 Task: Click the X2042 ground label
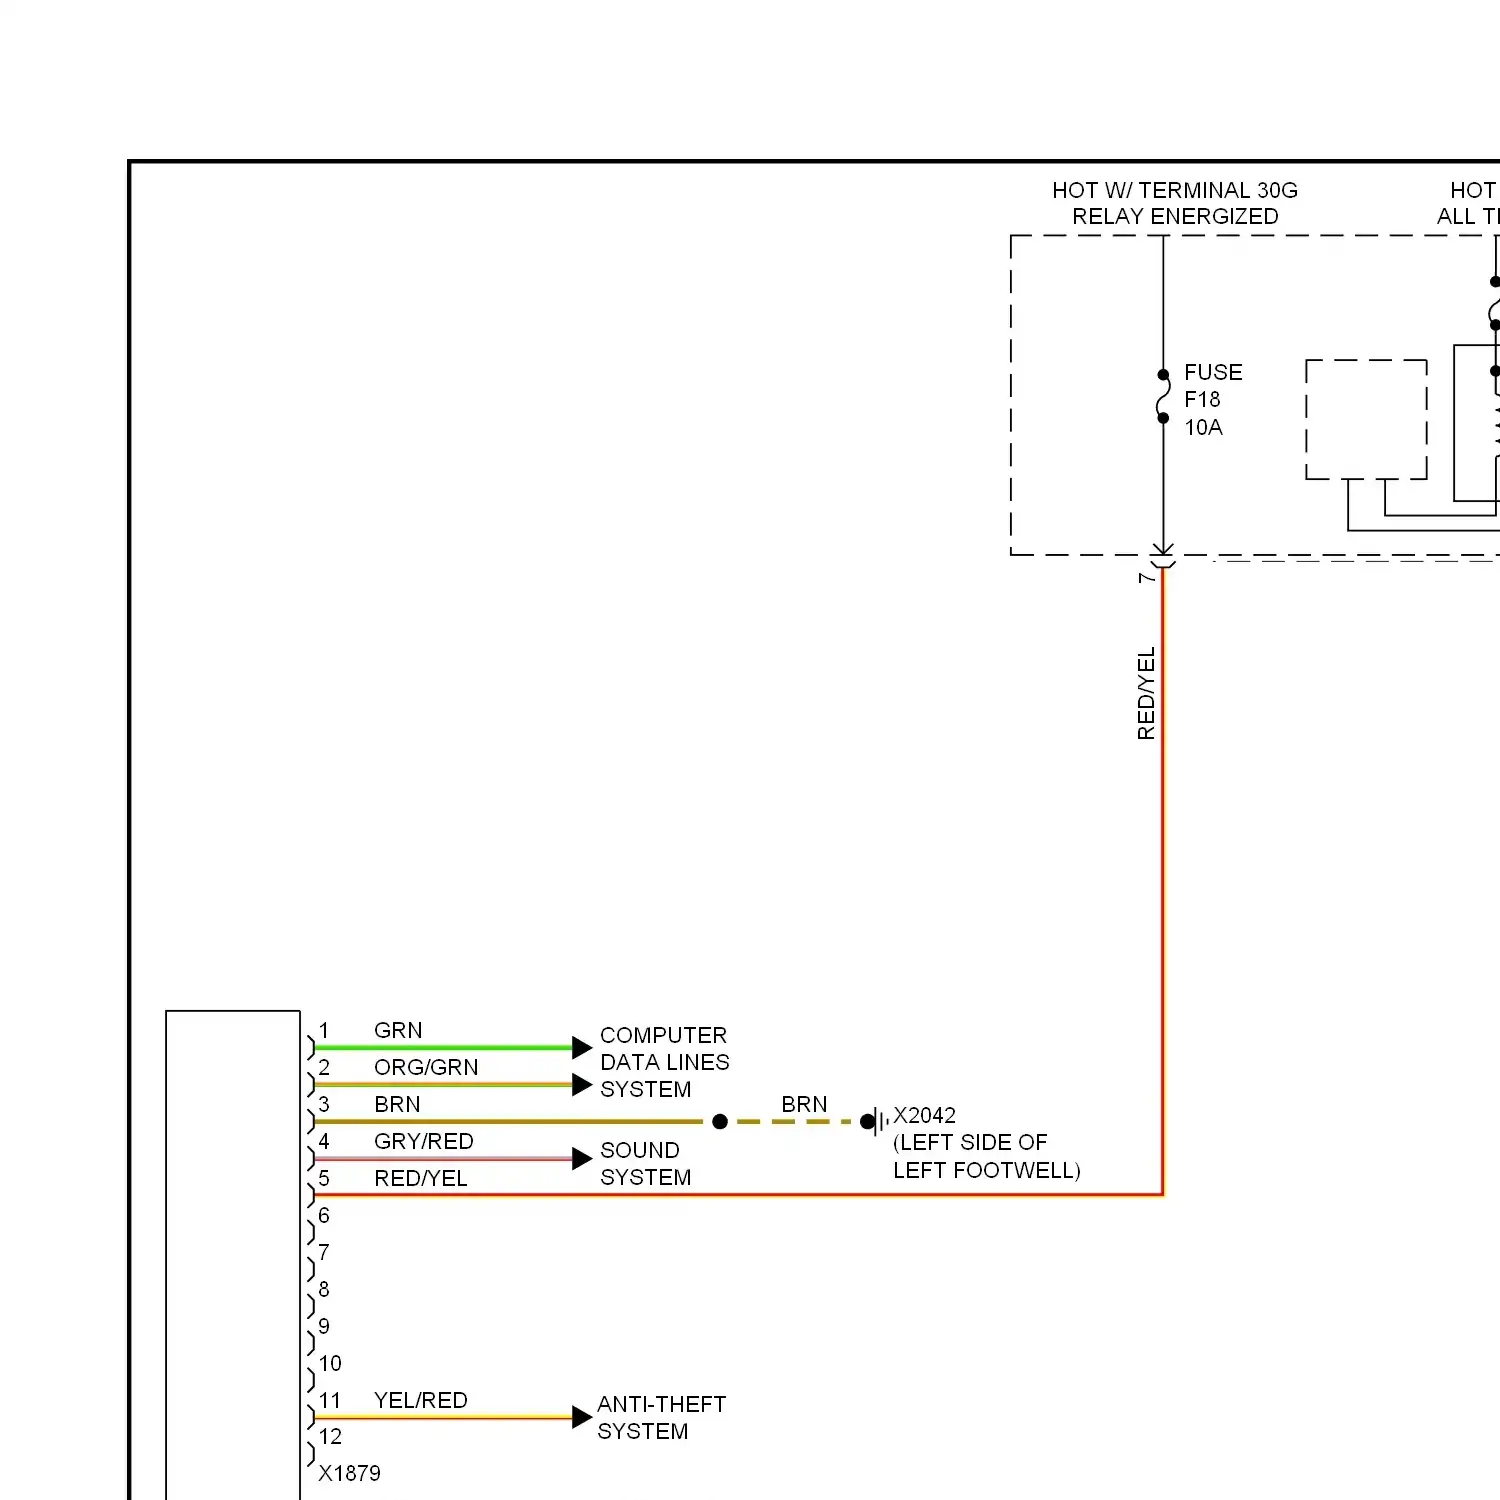point(924,1115)
